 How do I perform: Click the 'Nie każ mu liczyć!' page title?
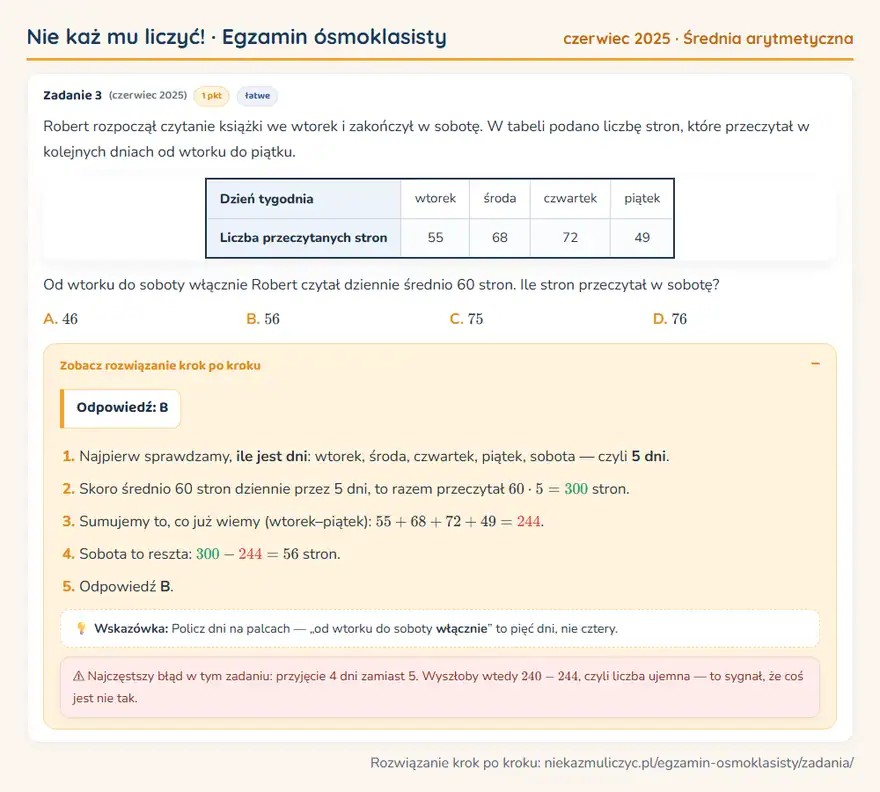pyautogui.click(x=116, y=37)
